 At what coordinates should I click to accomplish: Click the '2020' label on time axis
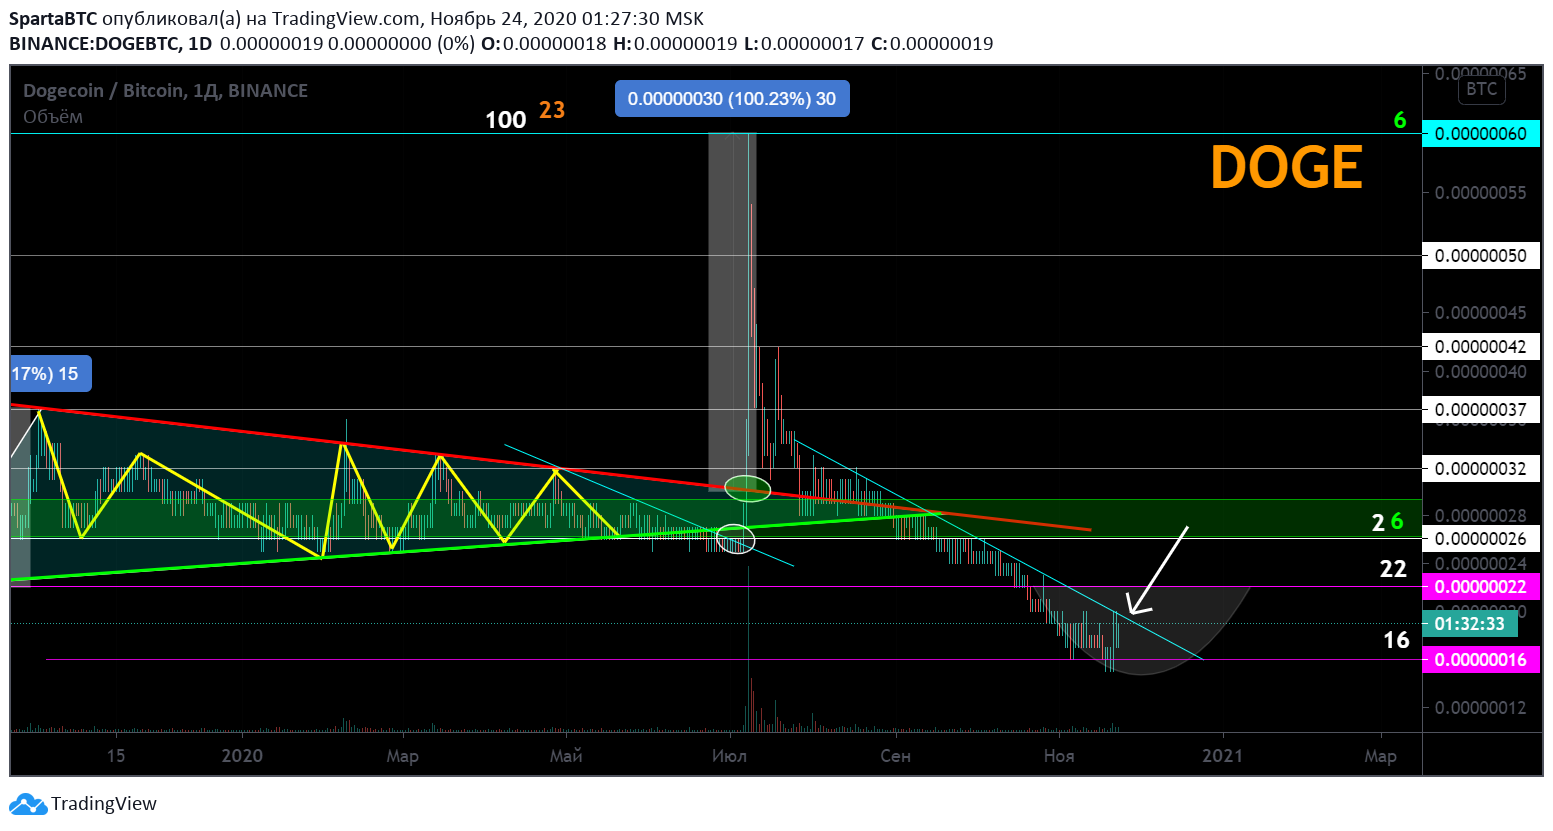pos(242,756)
